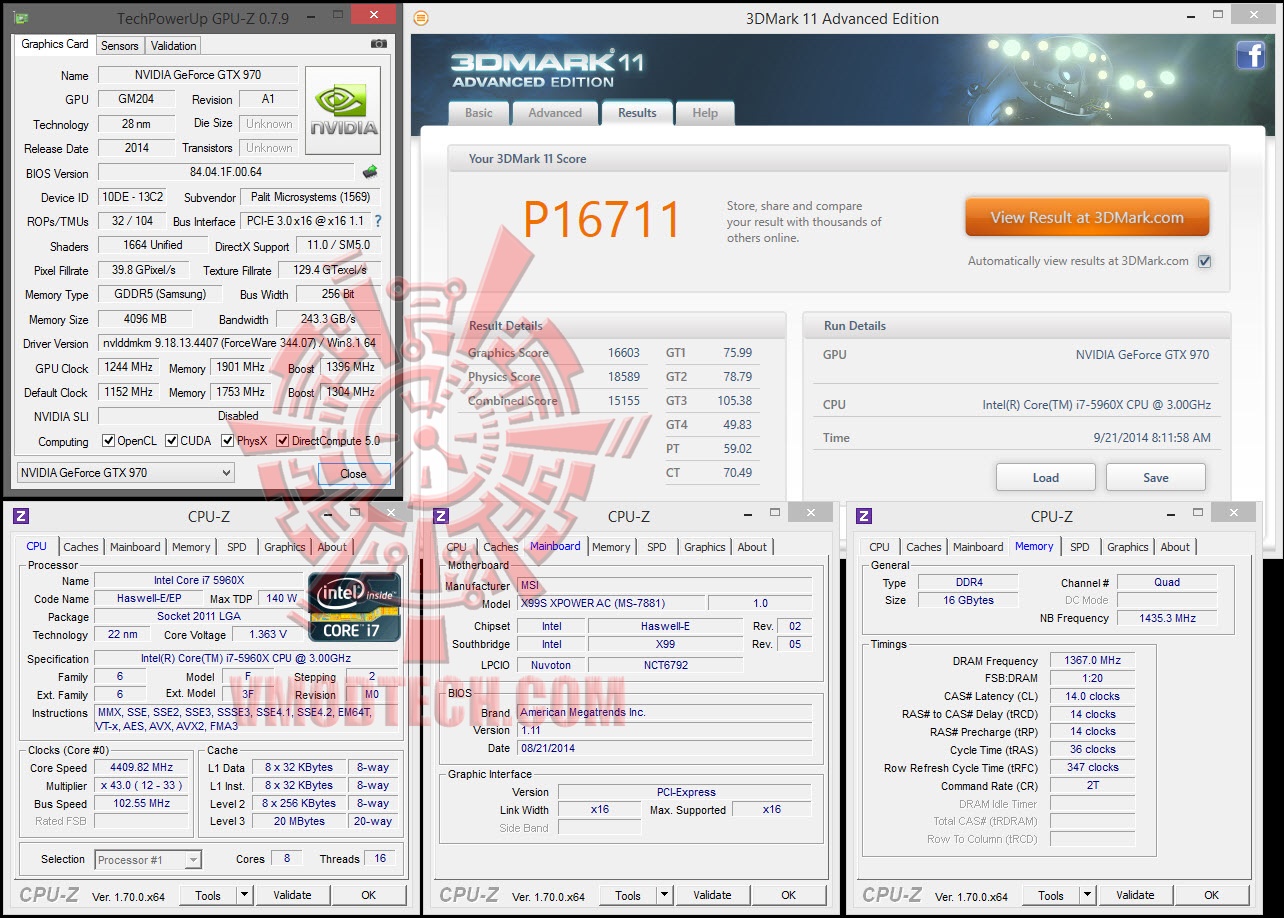Open the Facebook icon in 3DMark 11
This screenshot has height=918, width=1284.
coord(1251,55)
